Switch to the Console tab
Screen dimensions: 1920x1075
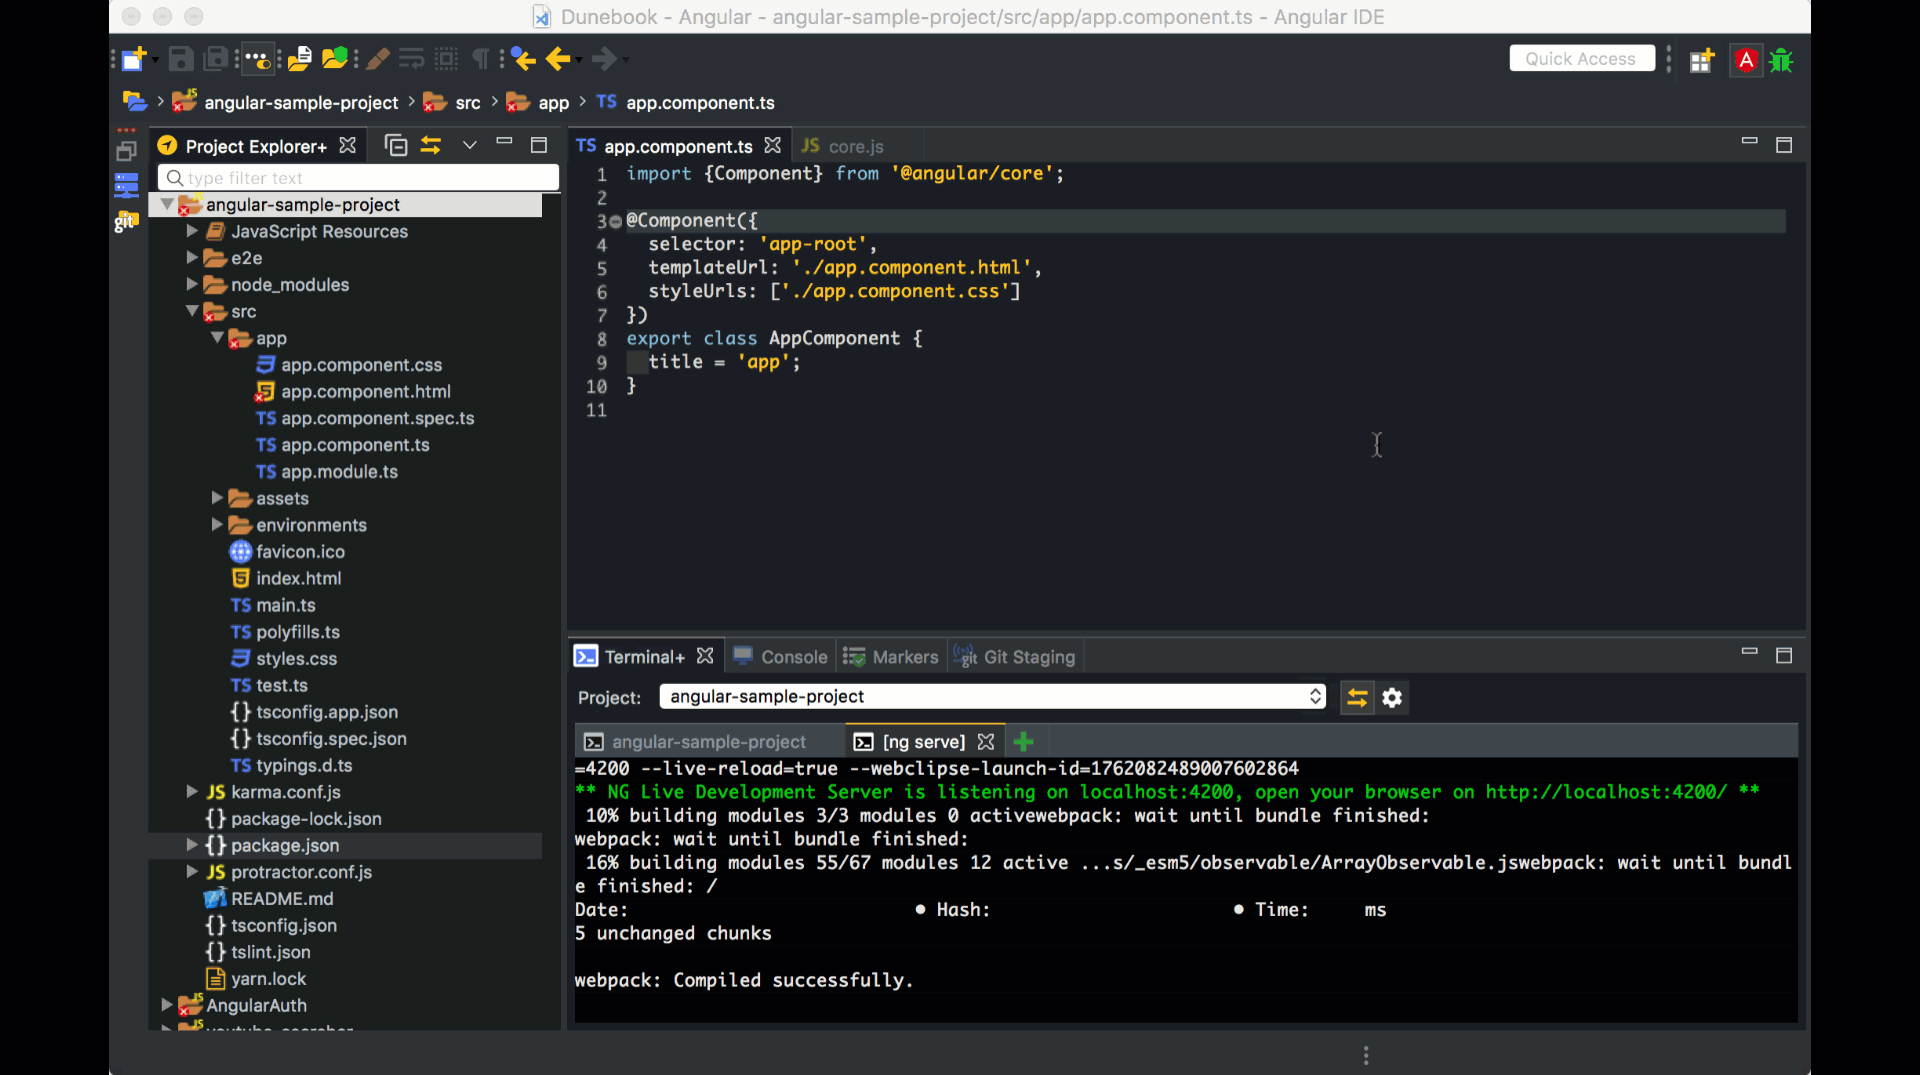(781, 656)
